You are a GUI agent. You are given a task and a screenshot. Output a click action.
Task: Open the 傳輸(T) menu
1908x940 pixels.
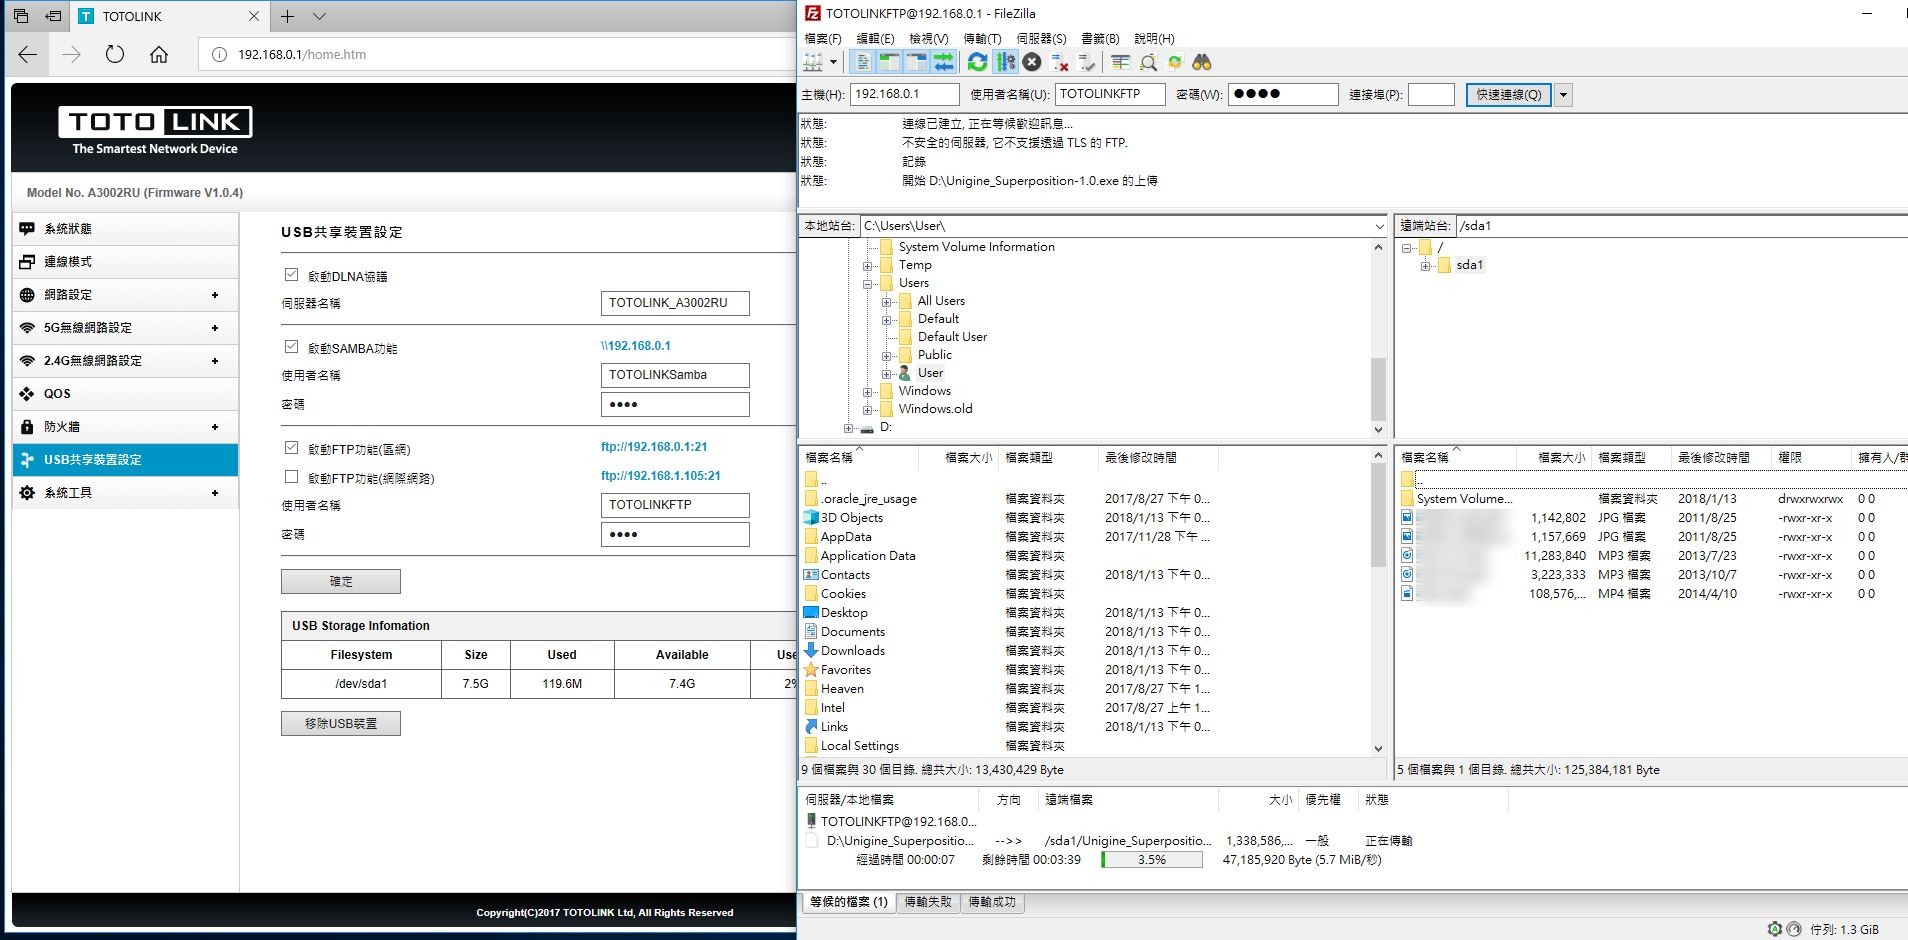[x=981, y=38]
